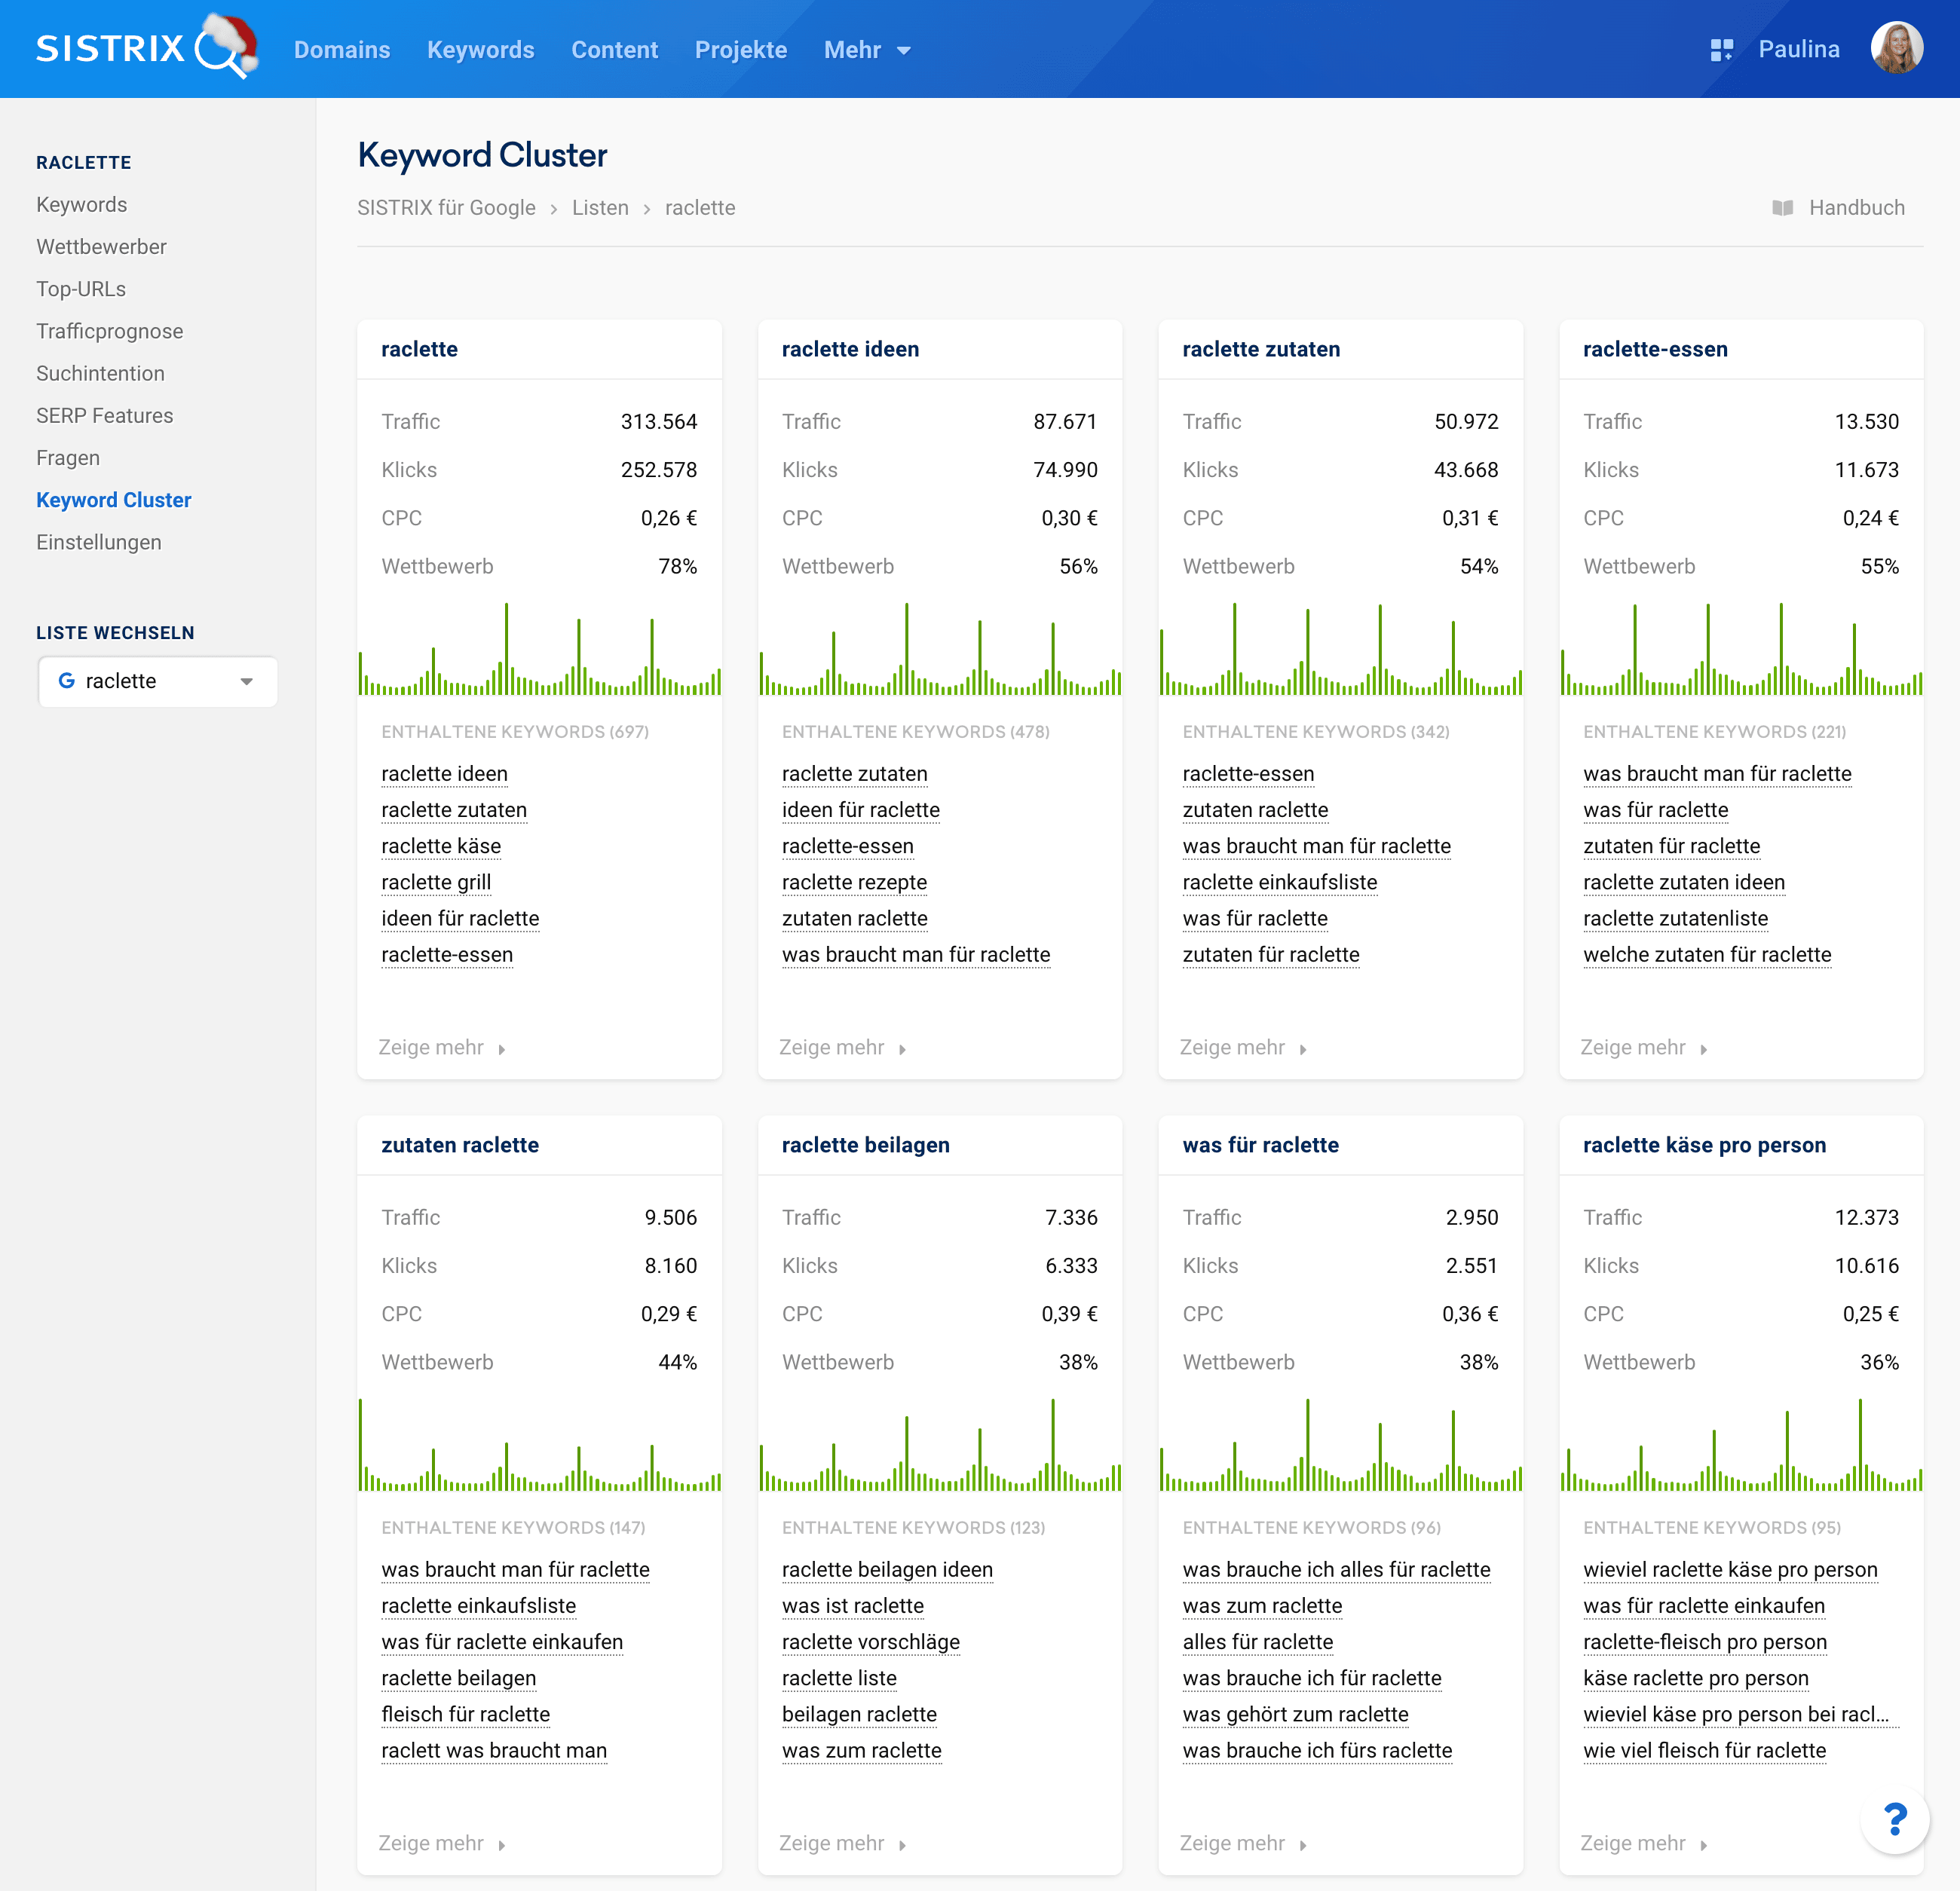Click the Google icon in the list selector

pyautogui.click(x=67, y=681)
